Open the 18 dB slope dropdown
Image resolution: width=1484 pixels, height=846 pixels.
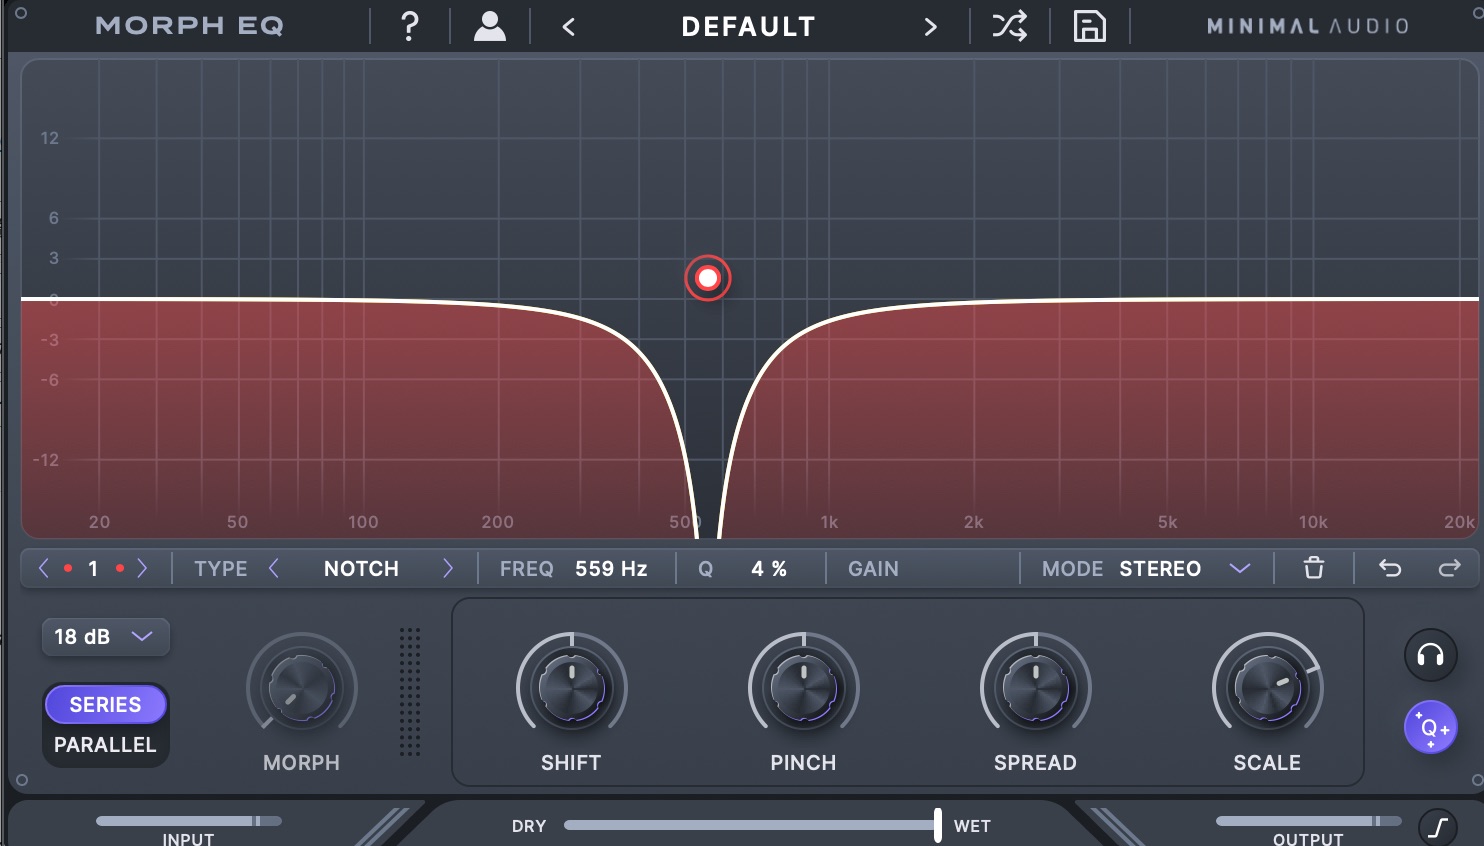[105, 637]
